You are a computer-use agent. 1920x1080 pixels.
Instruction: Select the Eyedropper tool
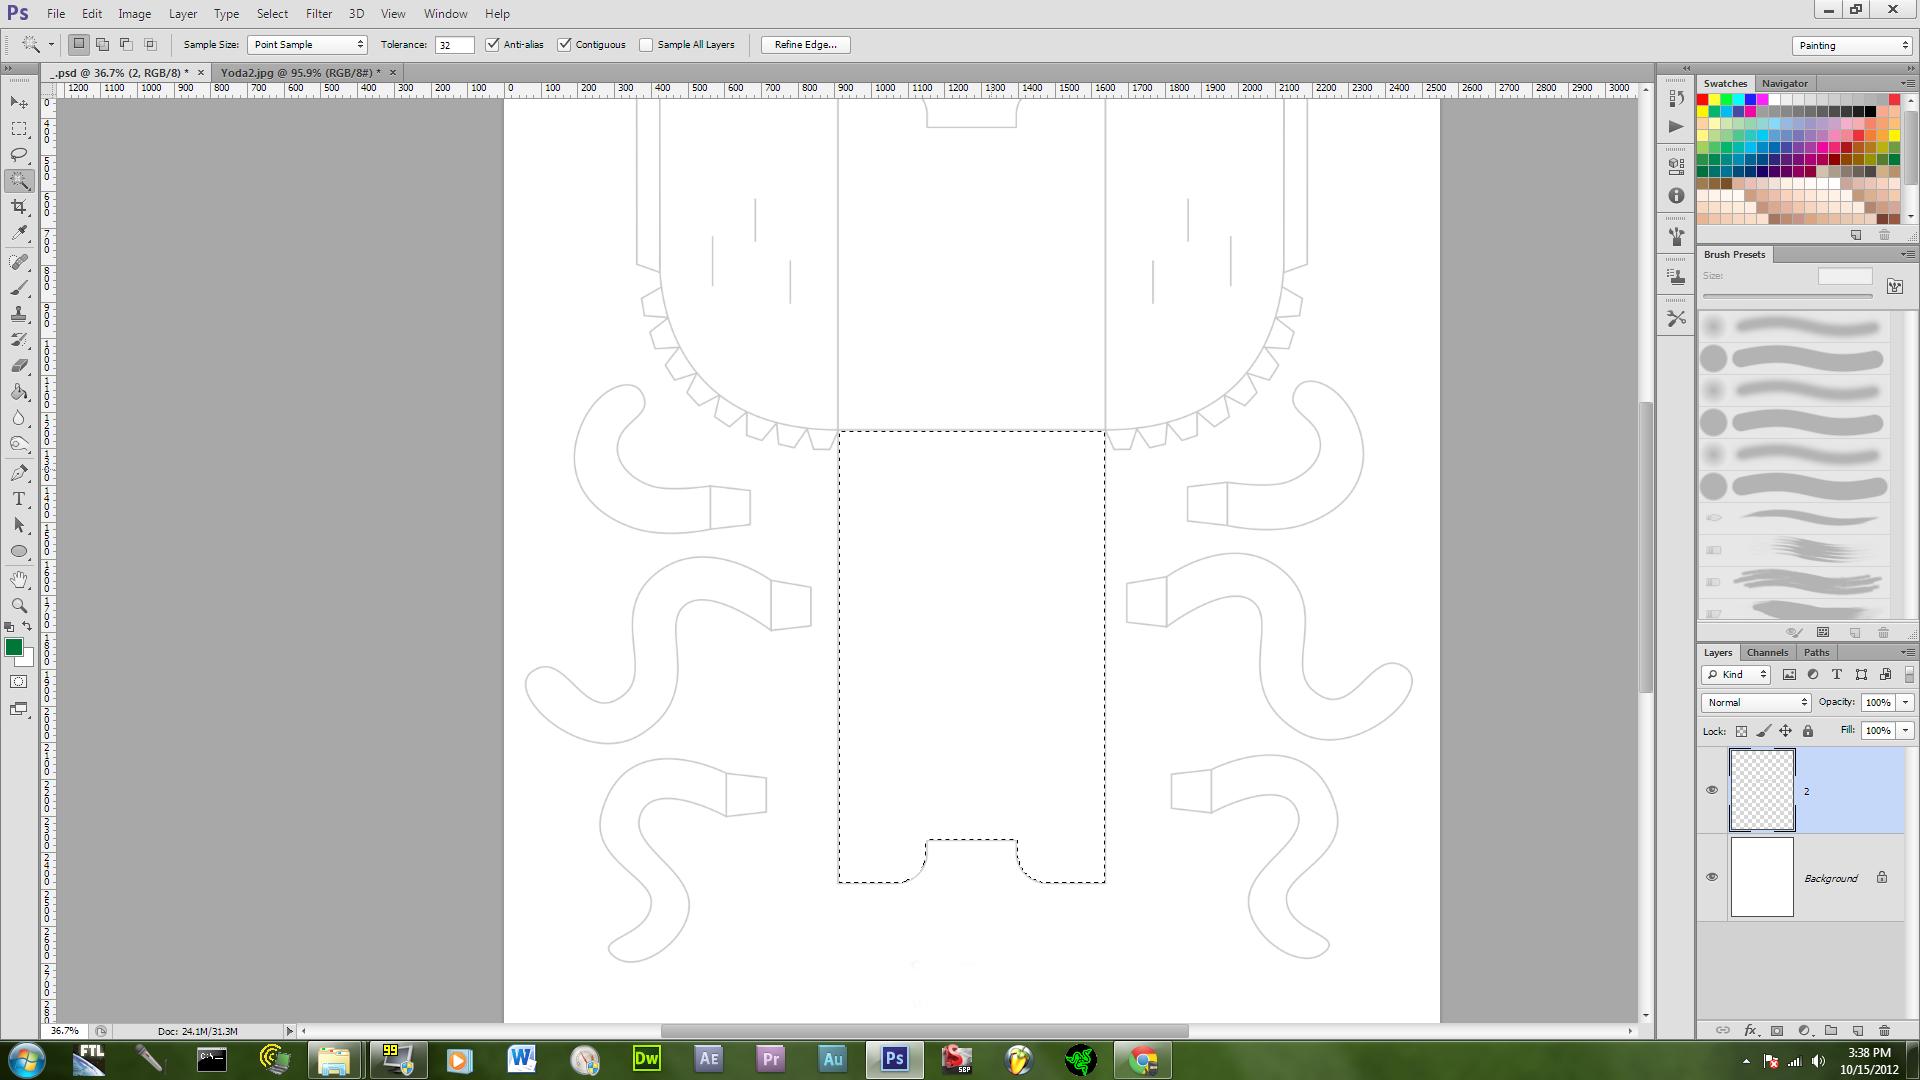click(x=19, y=233)
